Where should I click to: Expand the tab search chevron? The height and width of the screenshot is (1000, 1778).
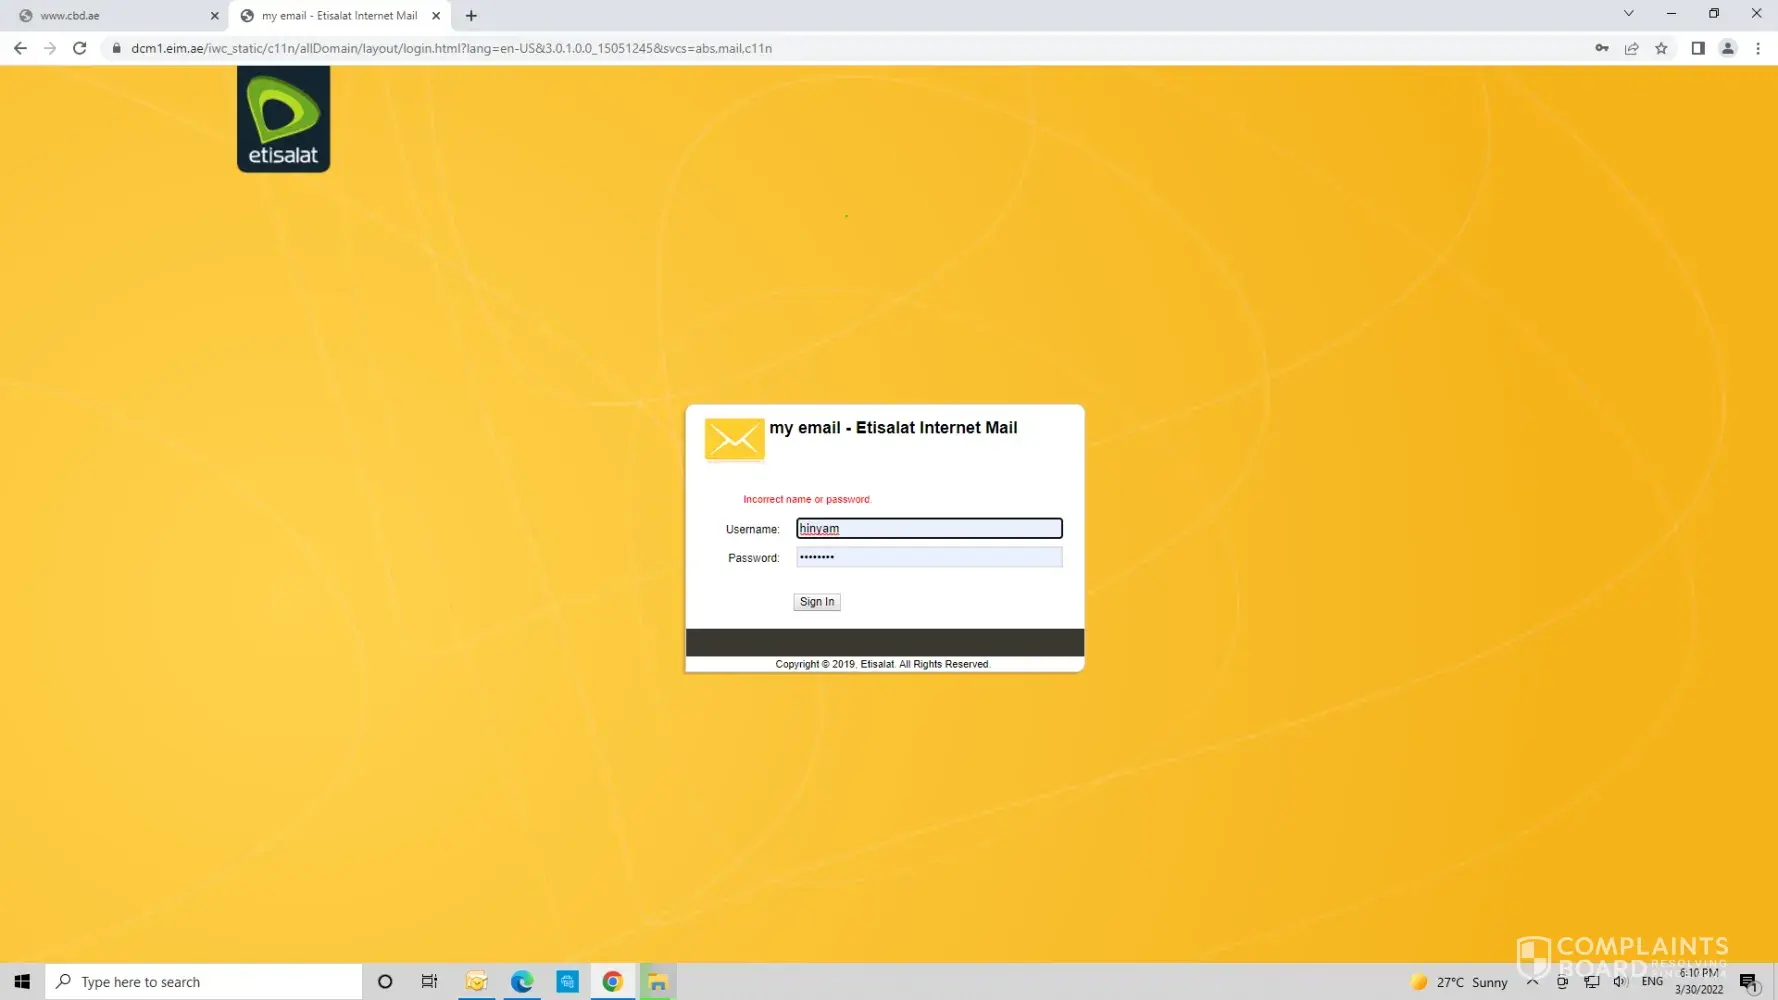coord(1629,14)
